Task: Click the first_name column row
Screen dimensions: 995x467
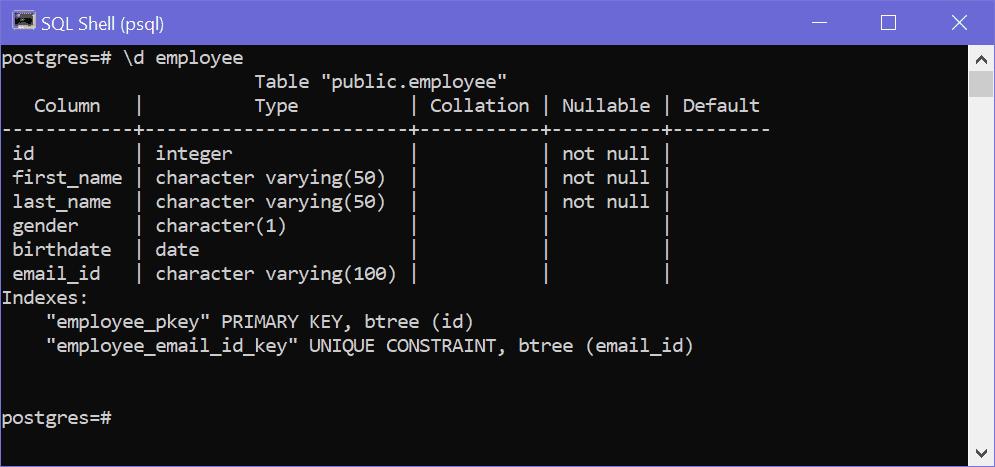Action: click(67, 178)
